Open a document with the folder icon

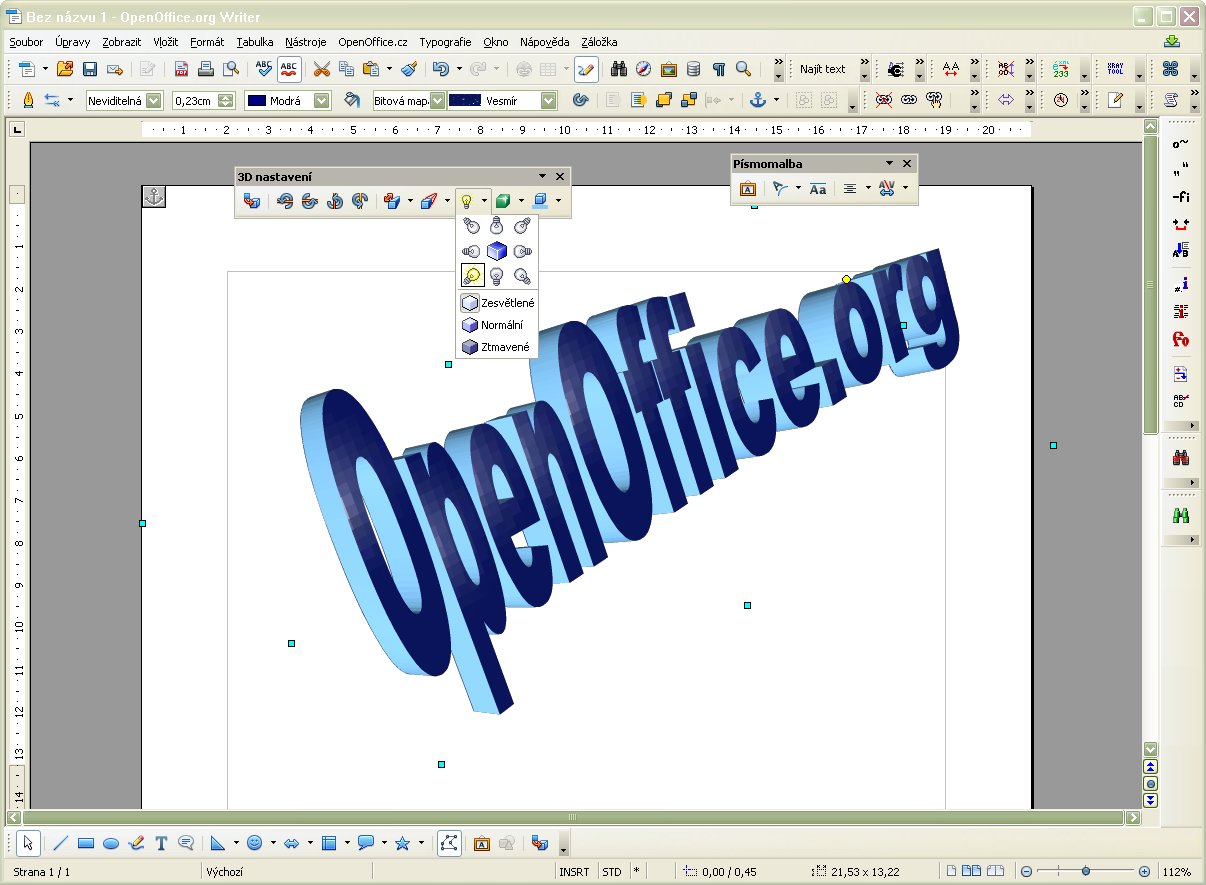click(65, 69)
